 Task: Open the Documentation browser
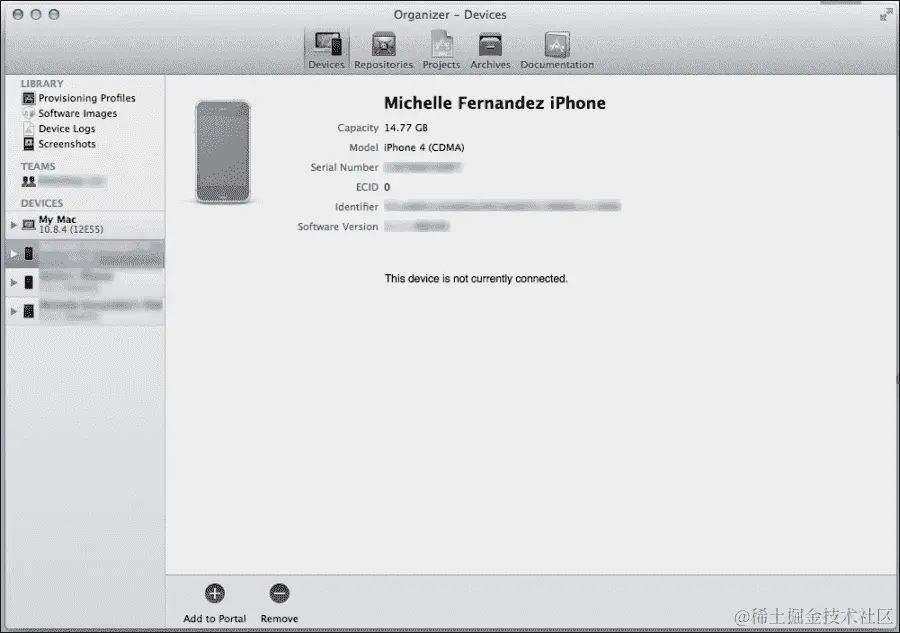[x=556, y=48]
